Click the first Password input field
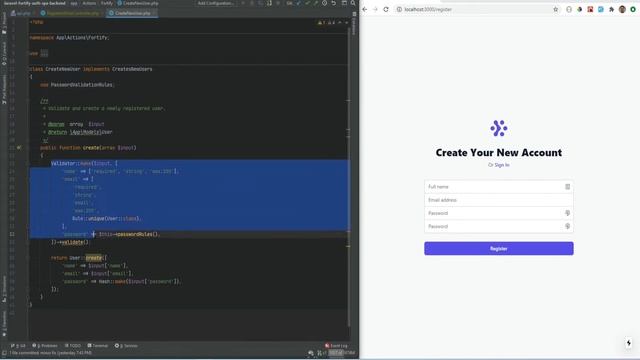The height and width of the screenshot is (360, 640). point(498,213)
